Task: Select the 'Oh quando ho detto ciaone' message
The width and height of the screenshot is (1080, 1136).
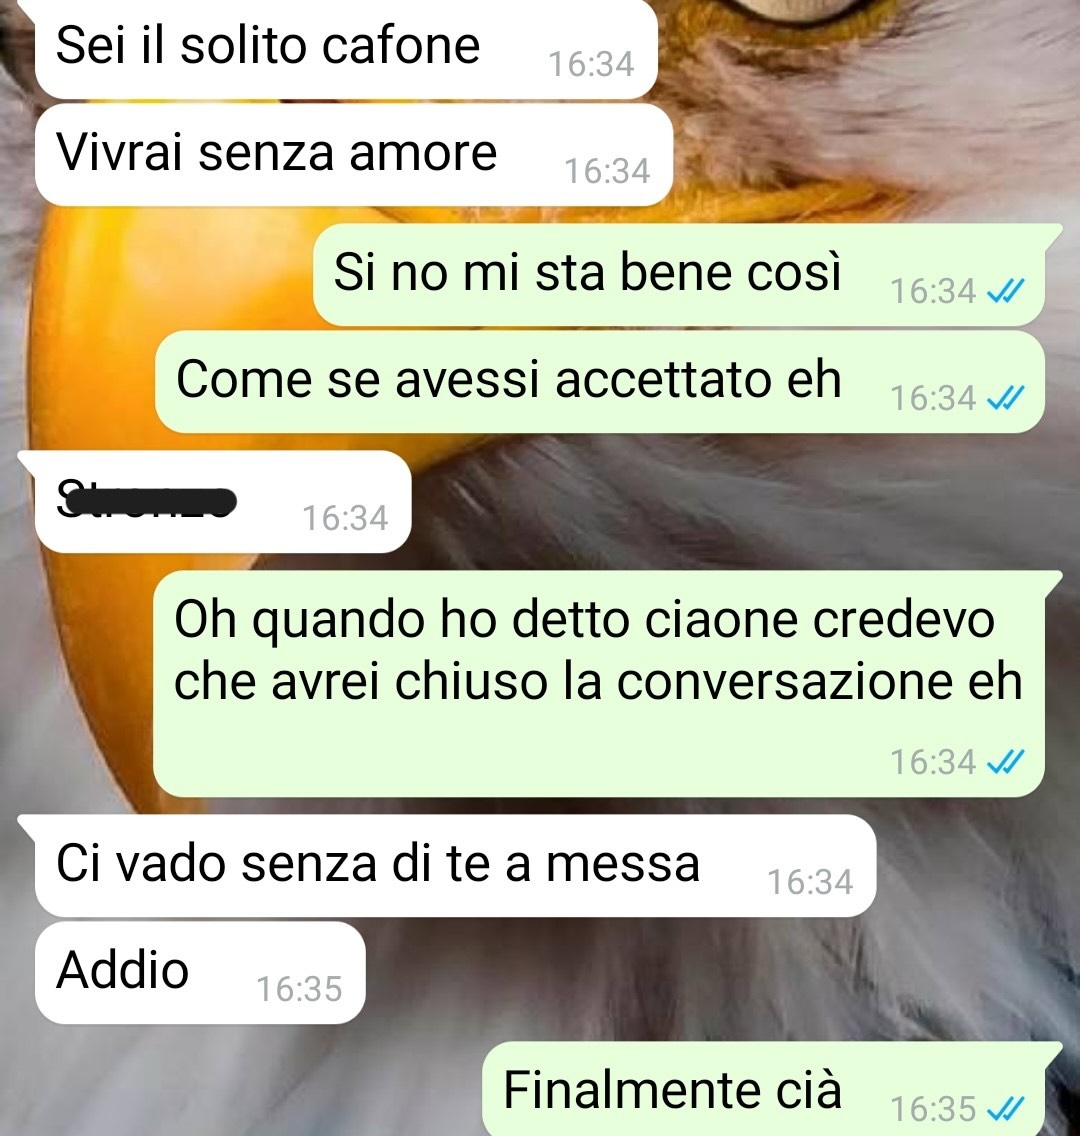Action: (x=599, y=683)
